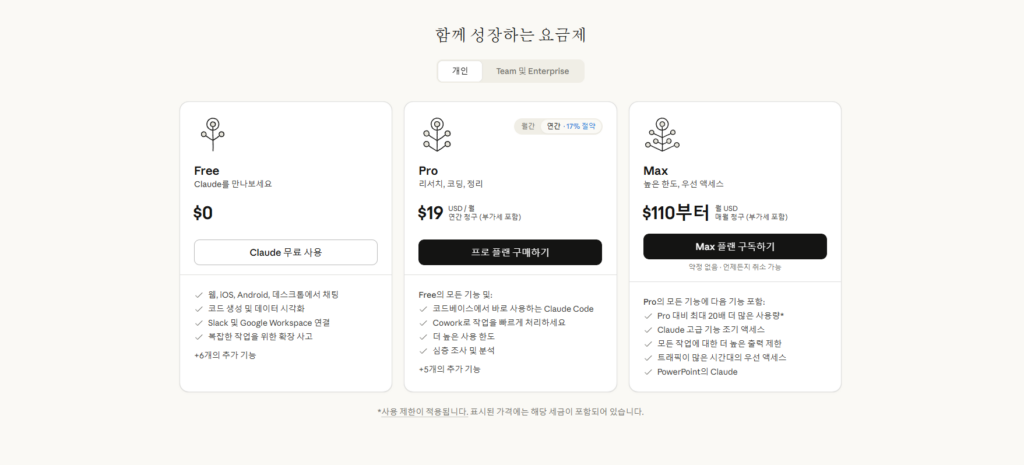The width and height of the screenshot is (1024, 465).
Task: Click the 함께 성장하는 요금제 heading
Action: coord(511,35)
